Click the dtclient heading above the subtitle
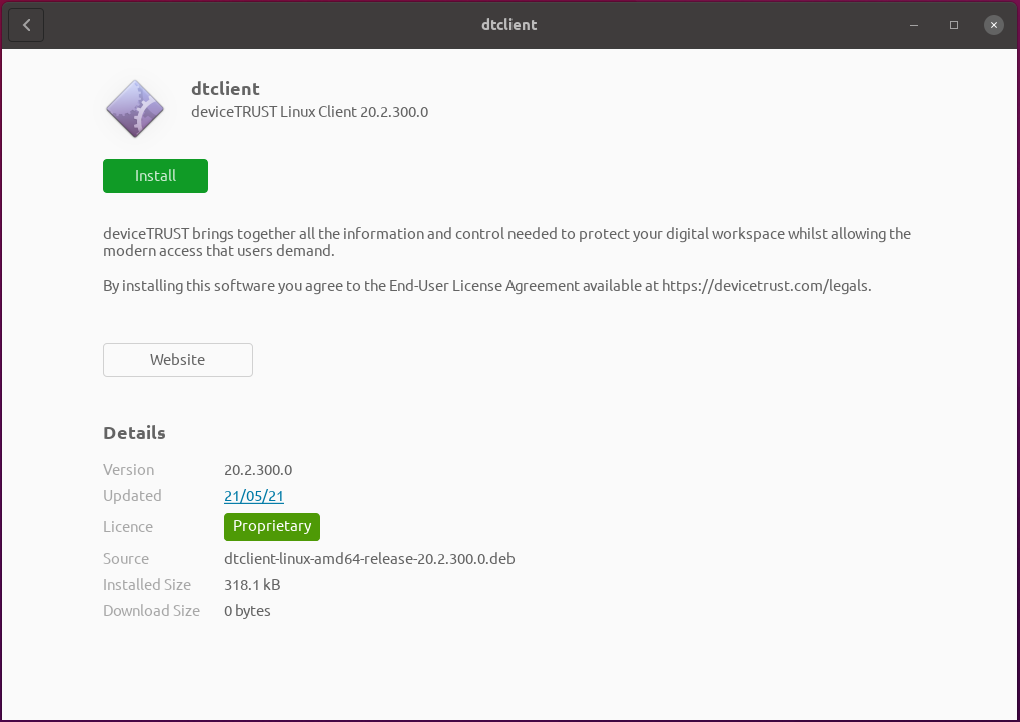 [x=225, y=88]
